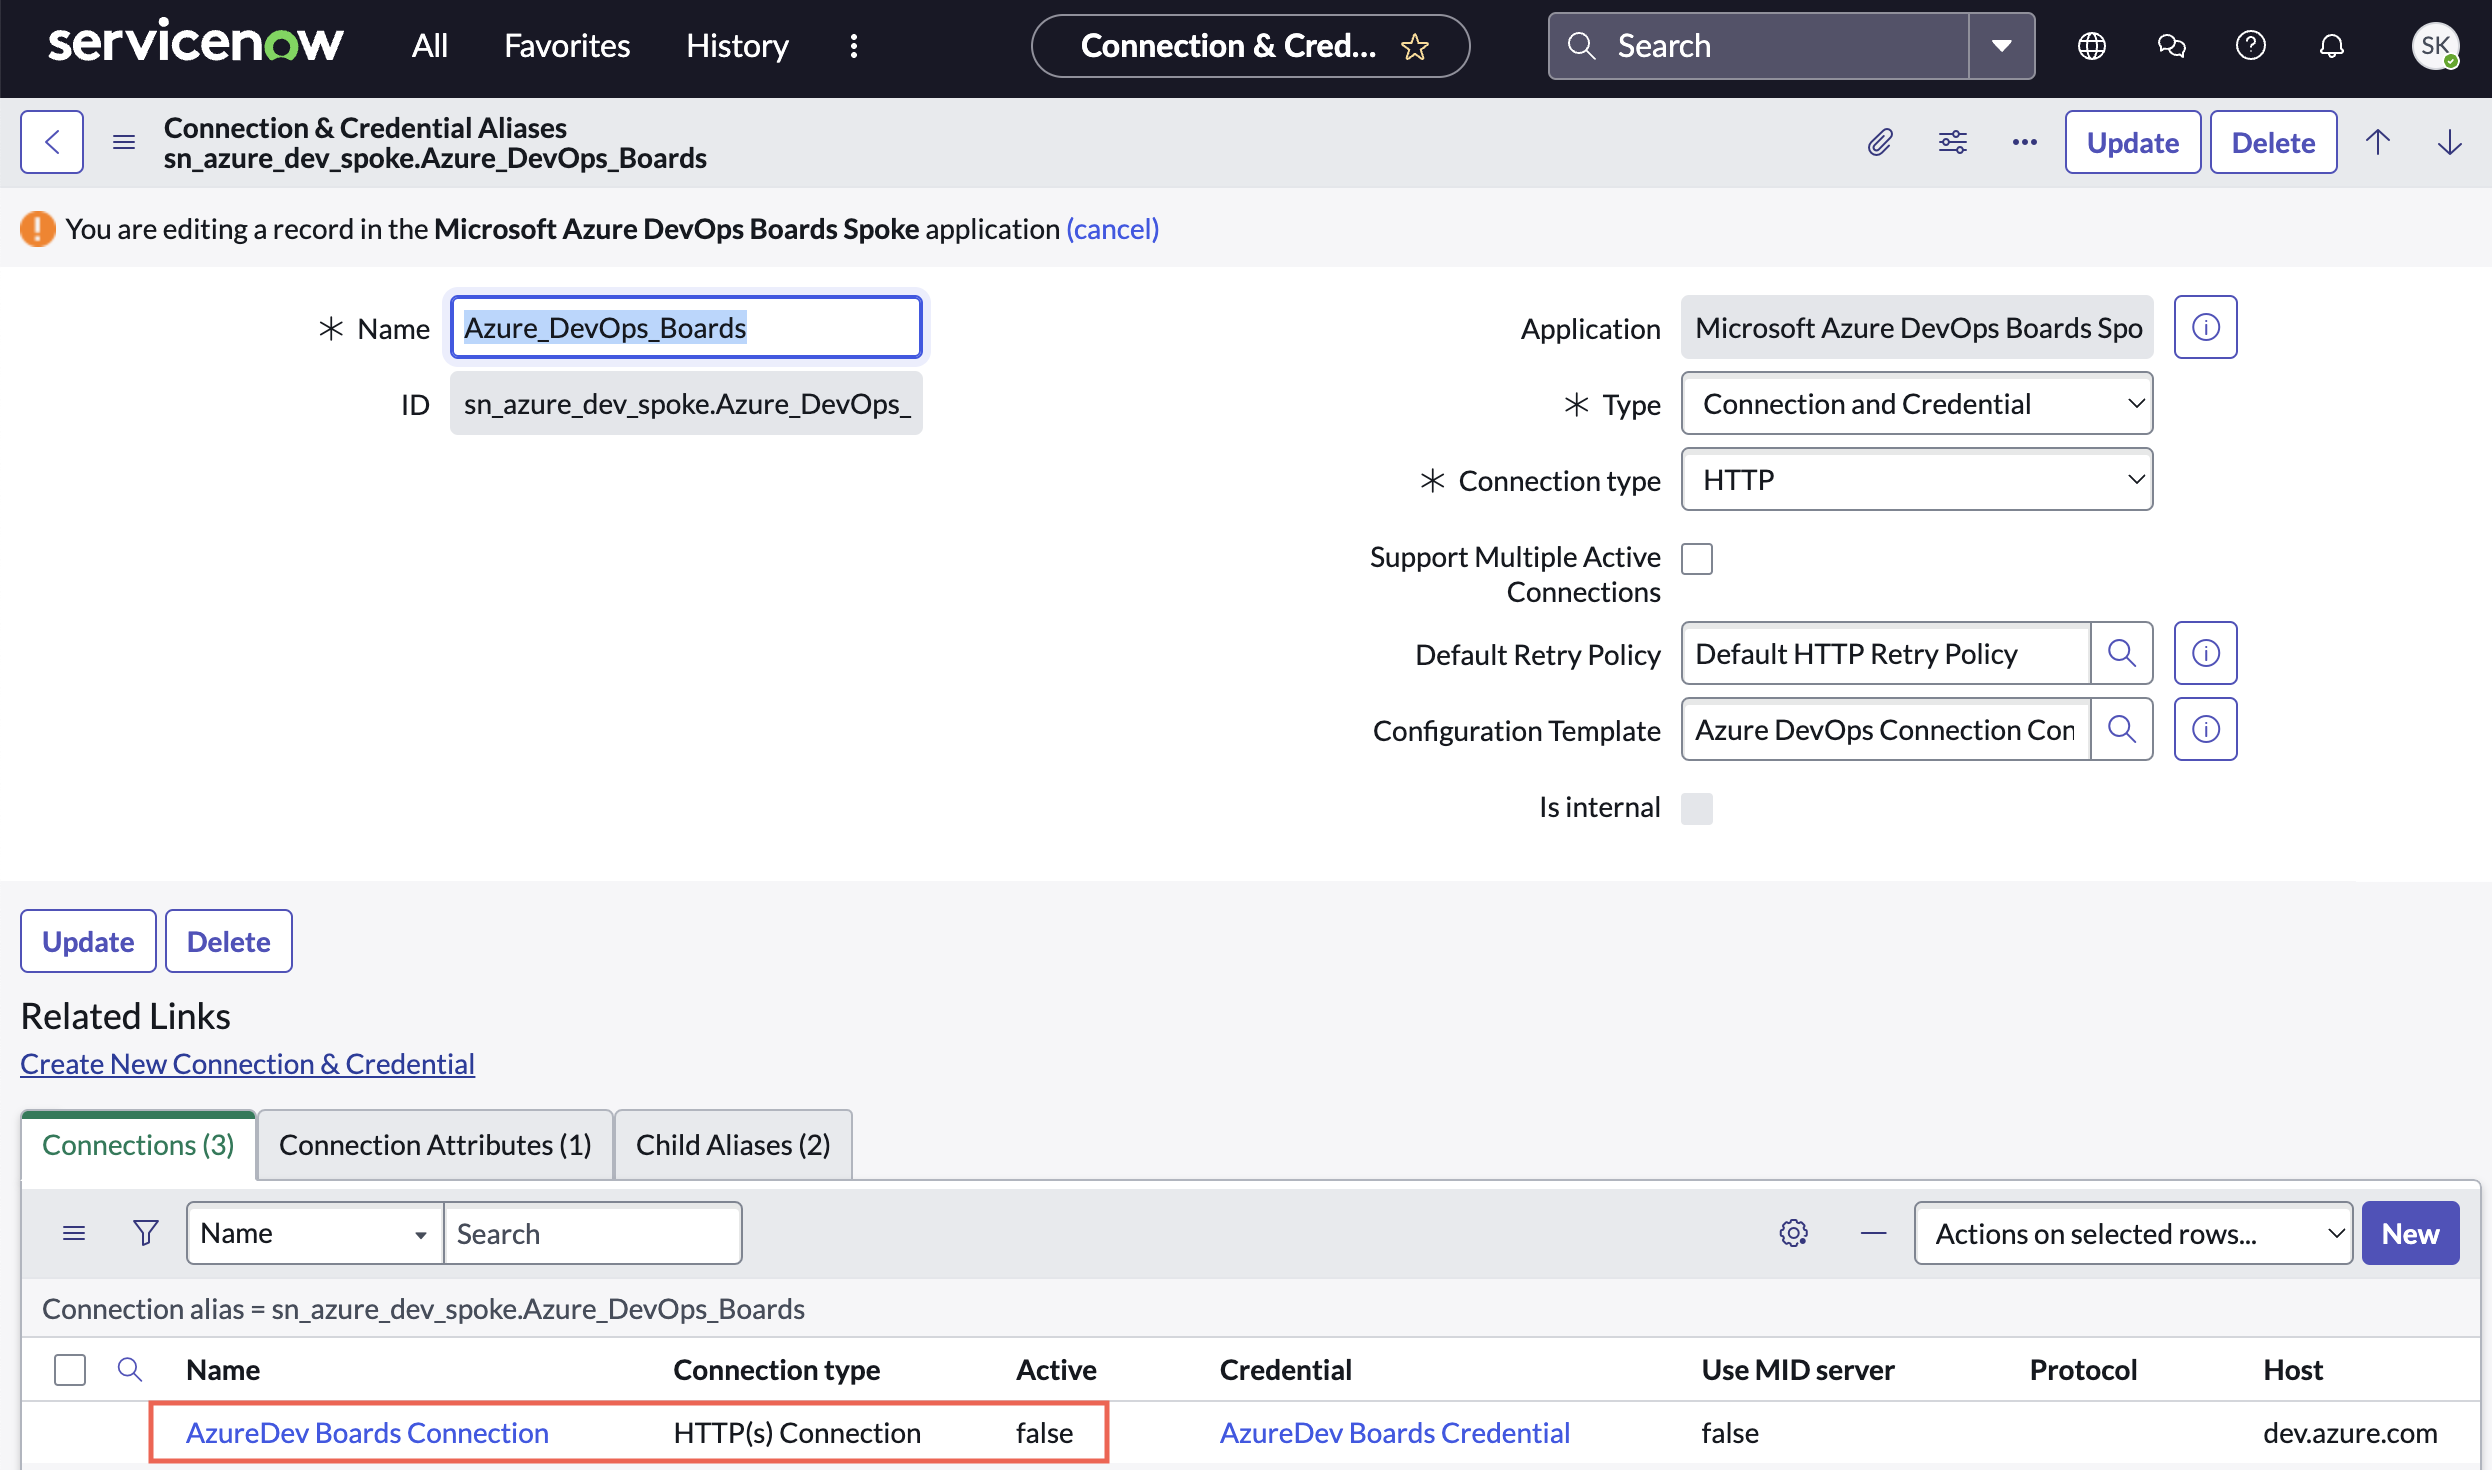Screen dimensions: 2492x1470
Task: Open the application scope globe icon
Action: (x=2091, y=46)
